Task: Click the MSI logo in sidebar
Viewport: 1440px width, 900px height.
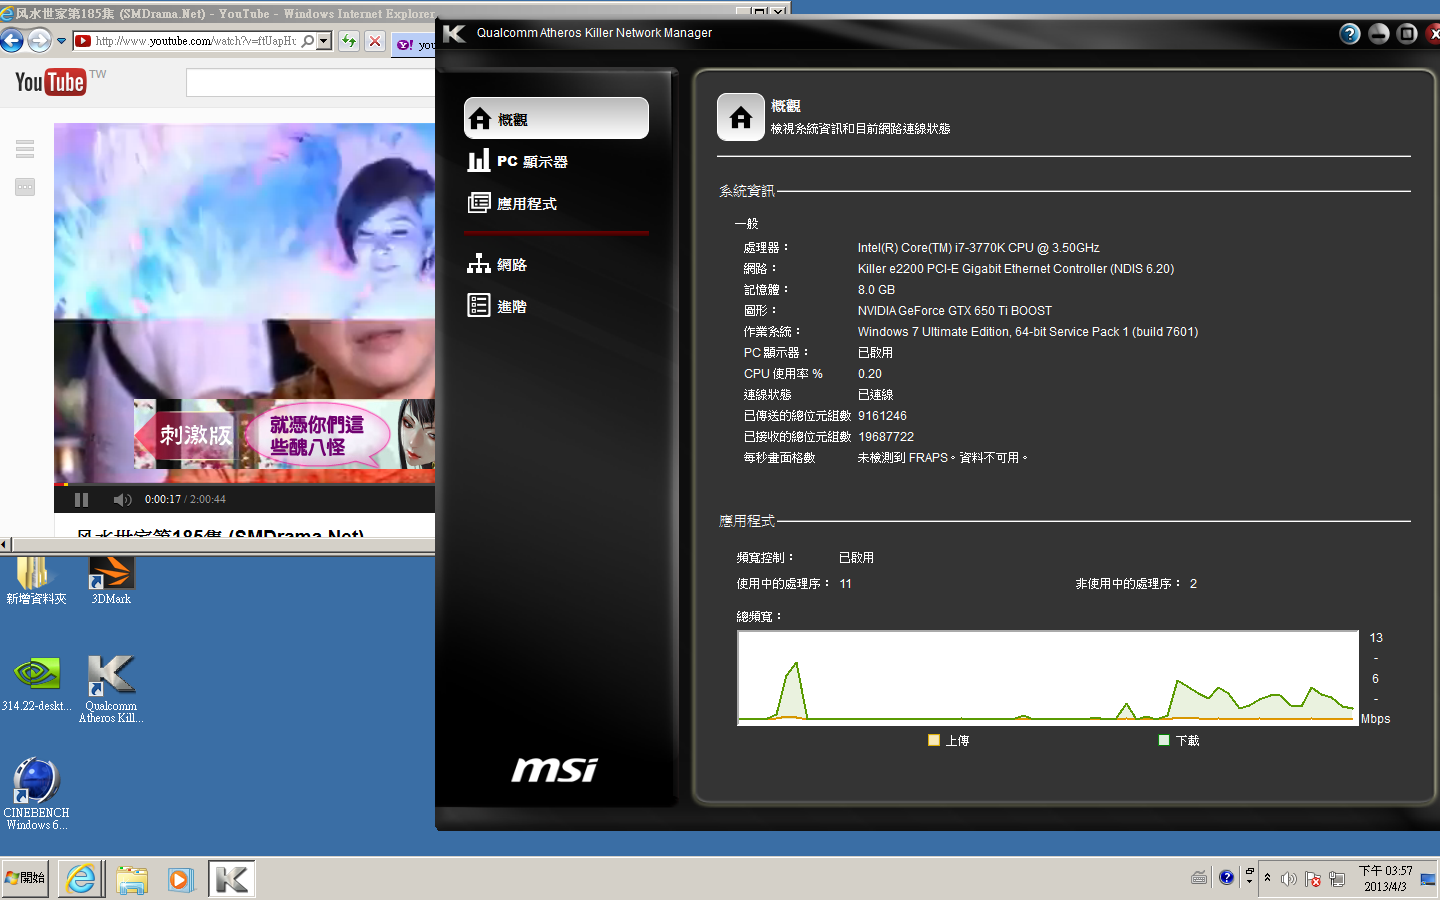Action: (555, 769)
